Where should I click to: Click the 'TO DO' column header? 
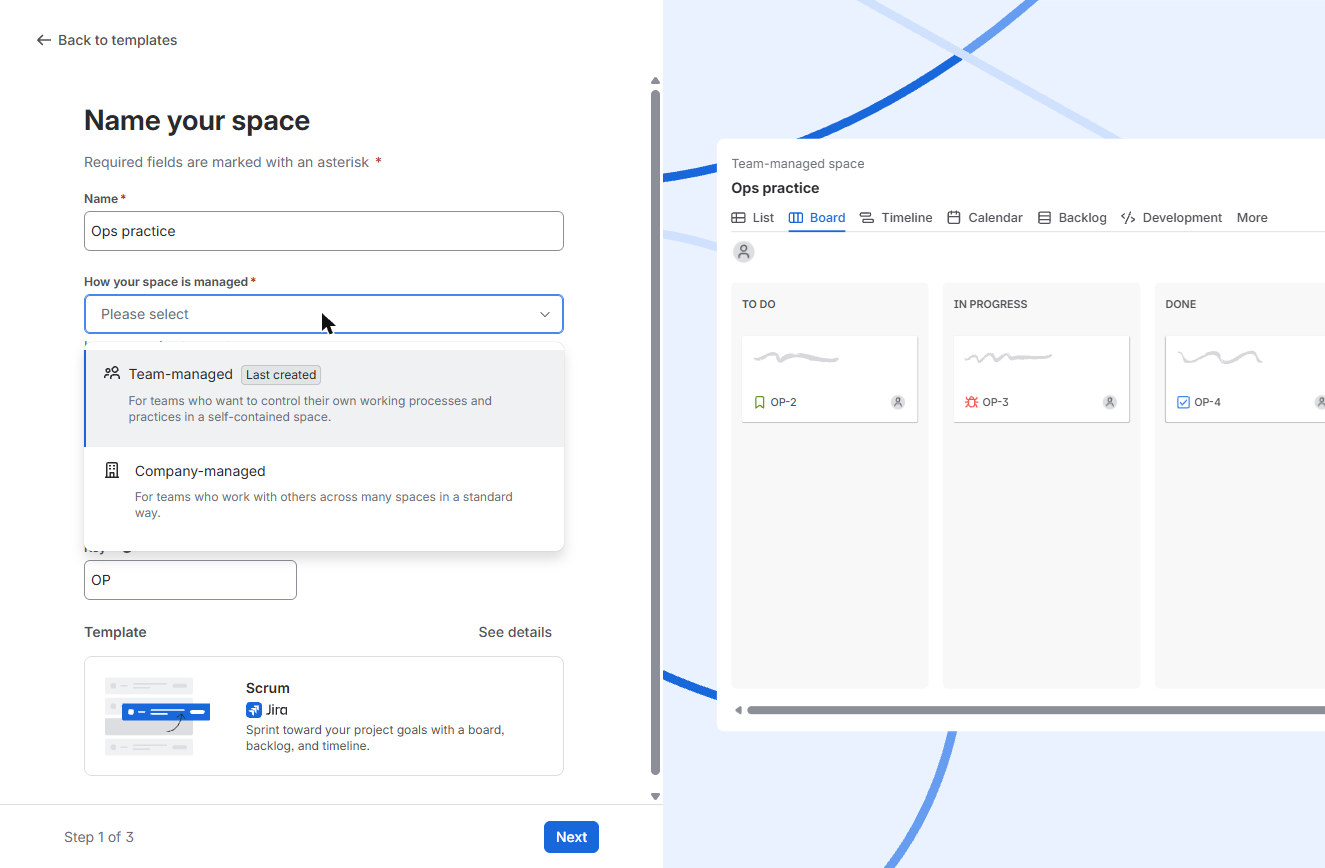(759, 304)
